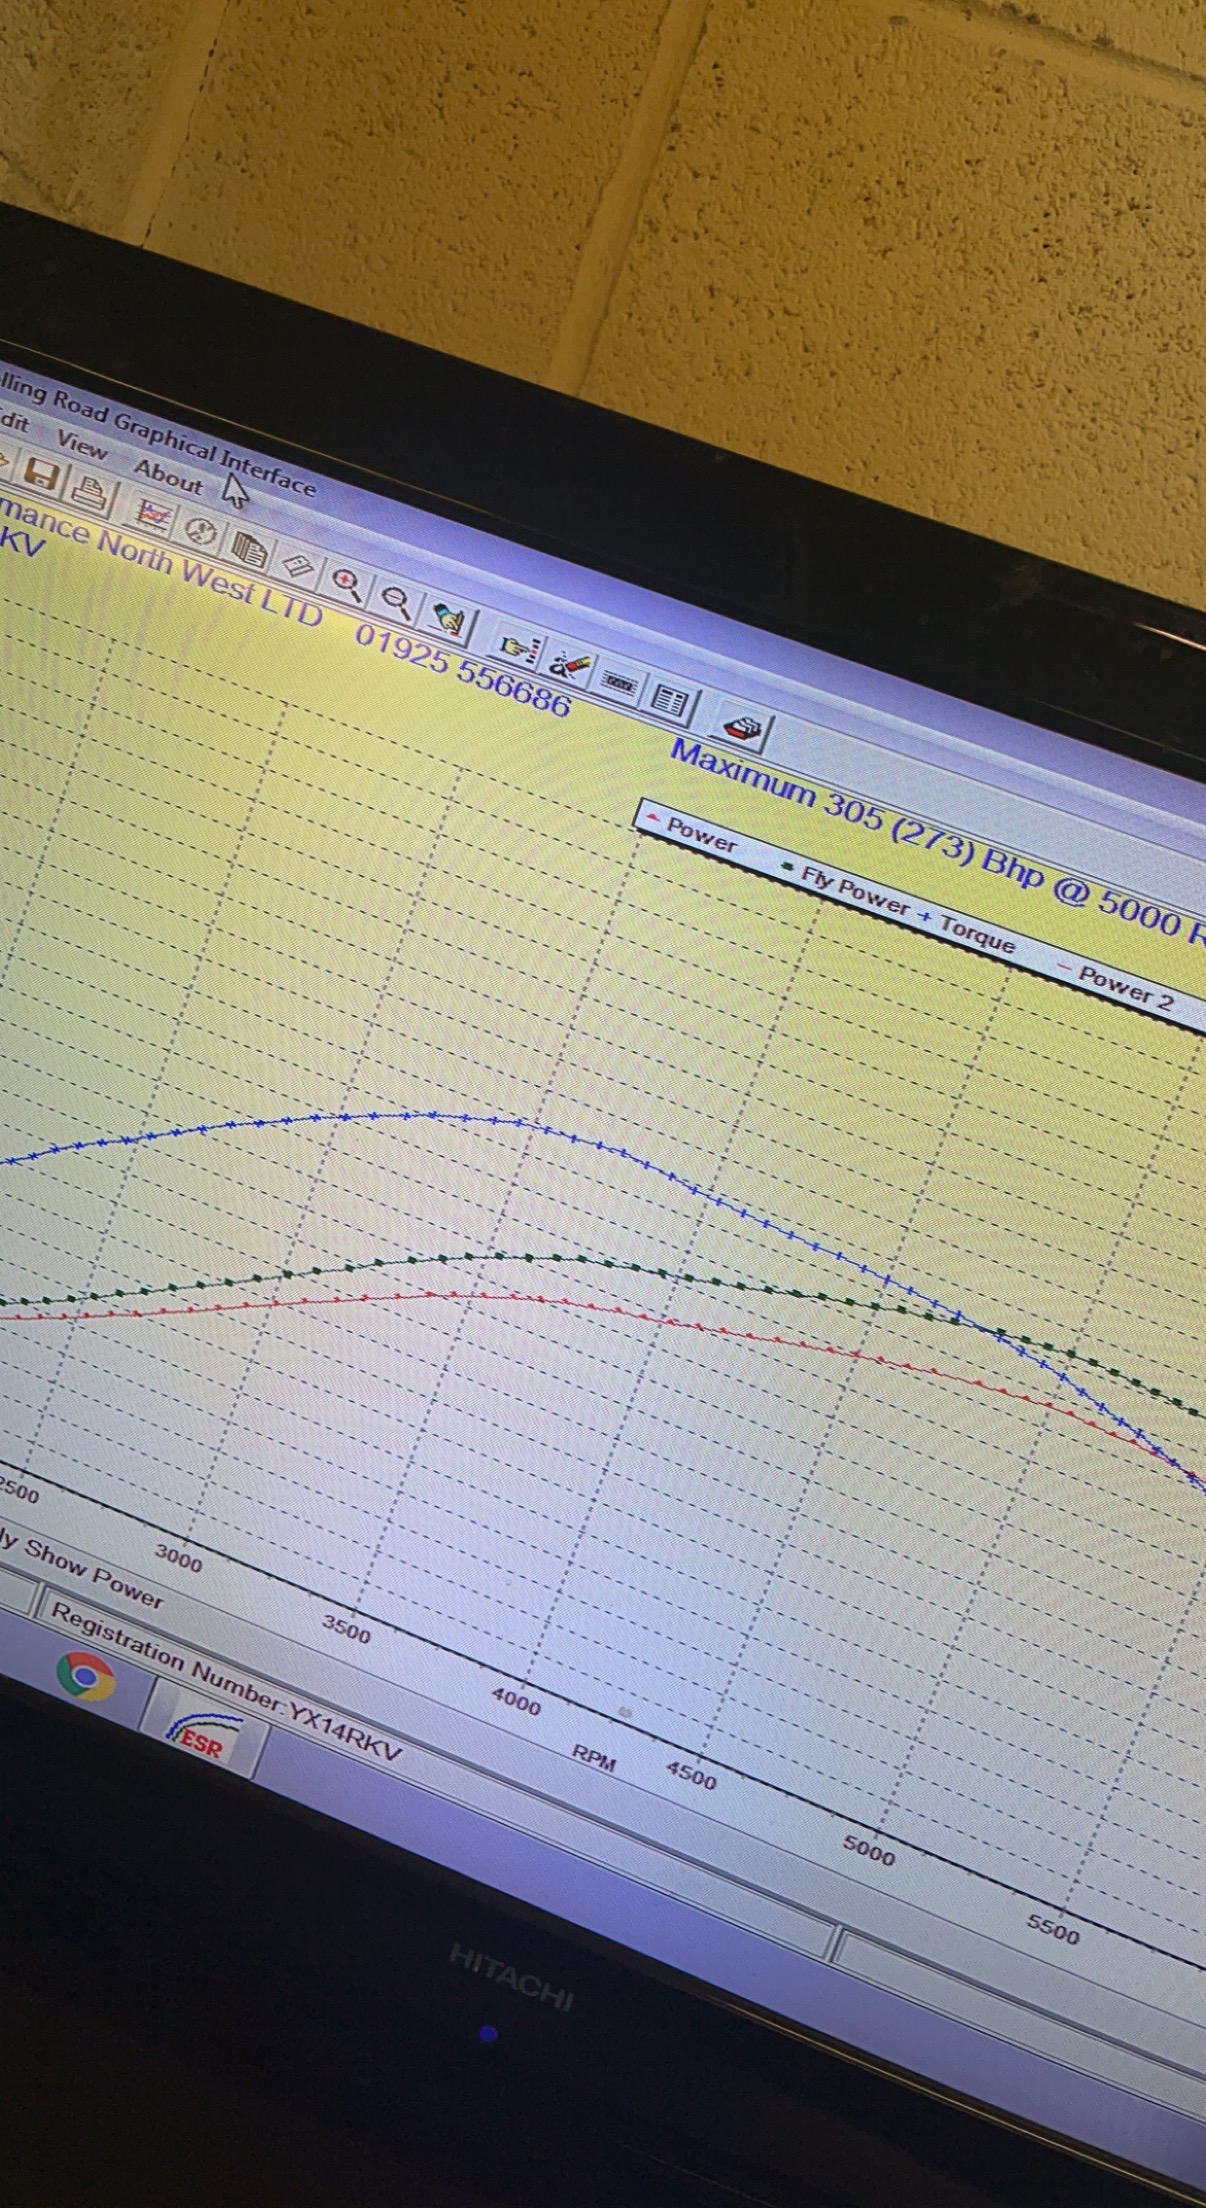Open the partially visible Edit menu
The height and width of the screenshot is (2208, 1206).
pos(14,420)
